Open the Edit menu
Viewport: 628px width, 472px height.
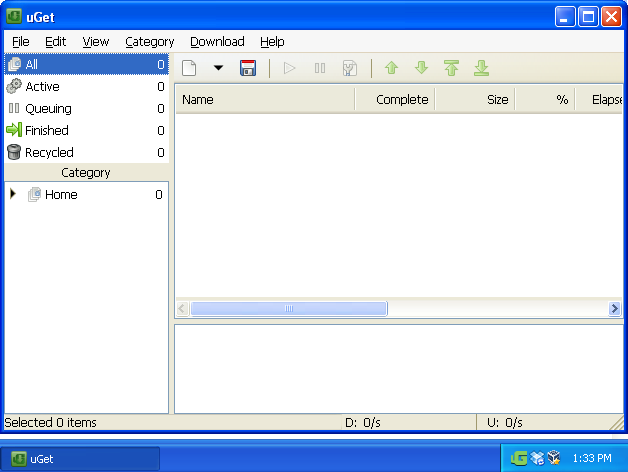[55, 42]
